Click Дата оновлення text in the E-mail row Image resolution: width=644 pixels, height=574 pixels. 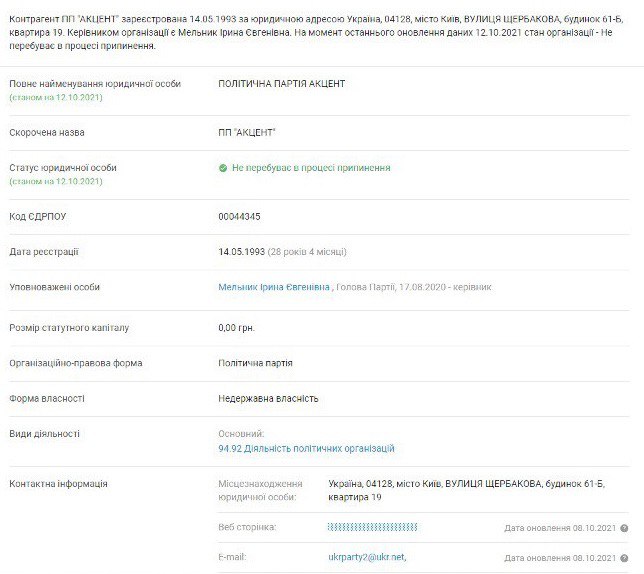[560, 557]
